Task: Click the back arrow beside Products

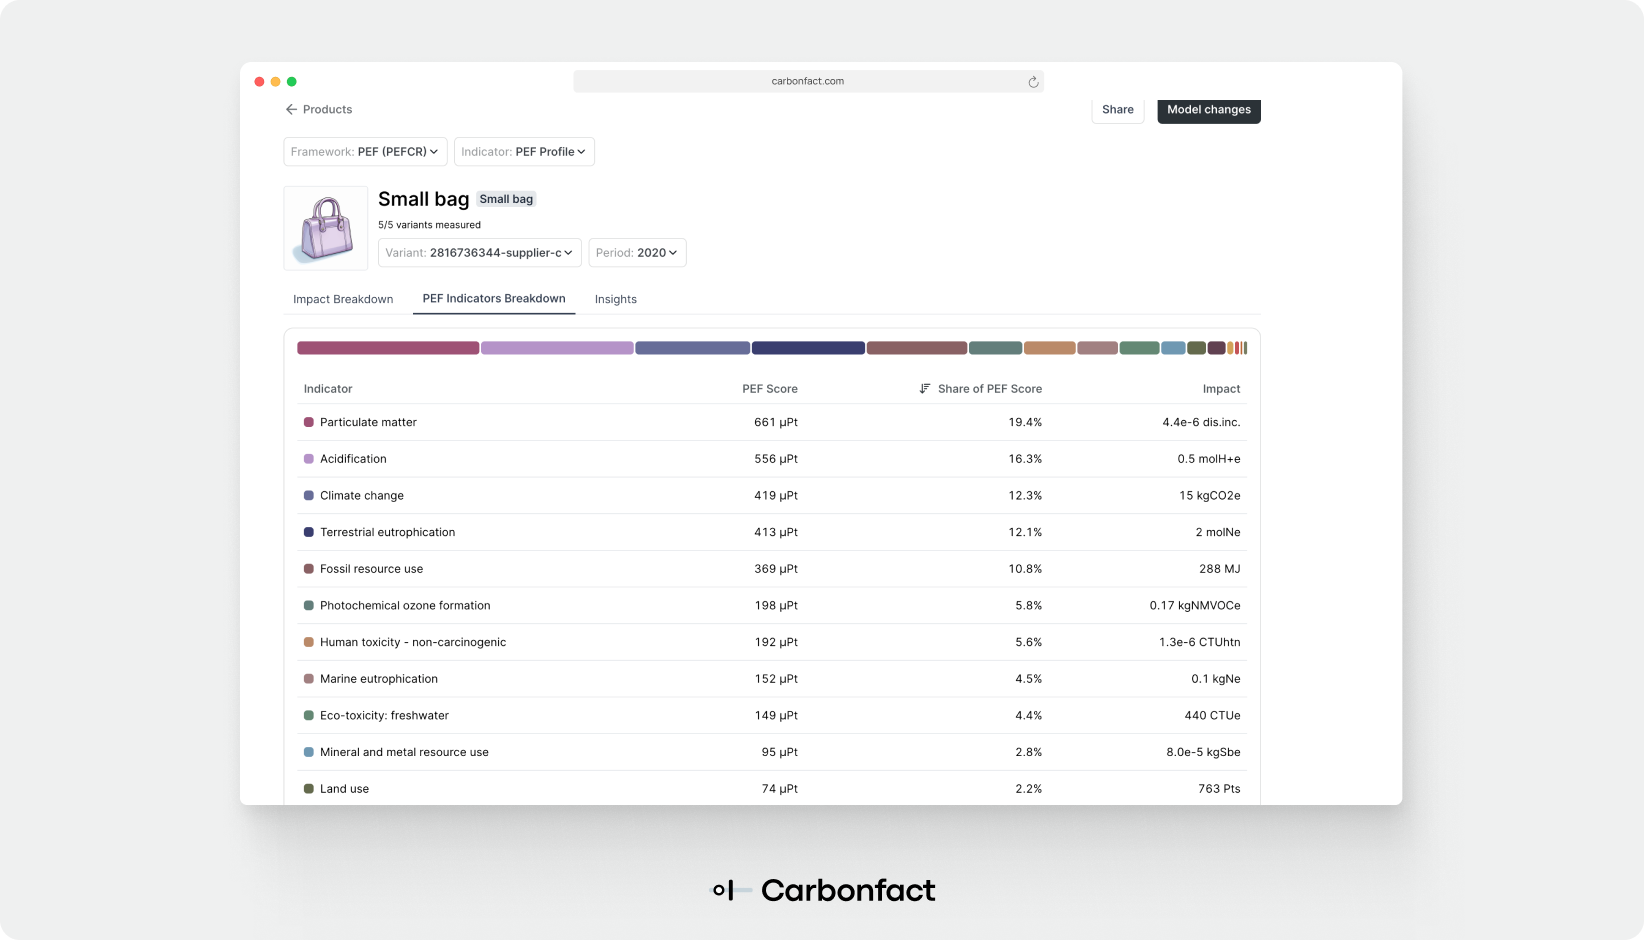Action: [290, 109]
